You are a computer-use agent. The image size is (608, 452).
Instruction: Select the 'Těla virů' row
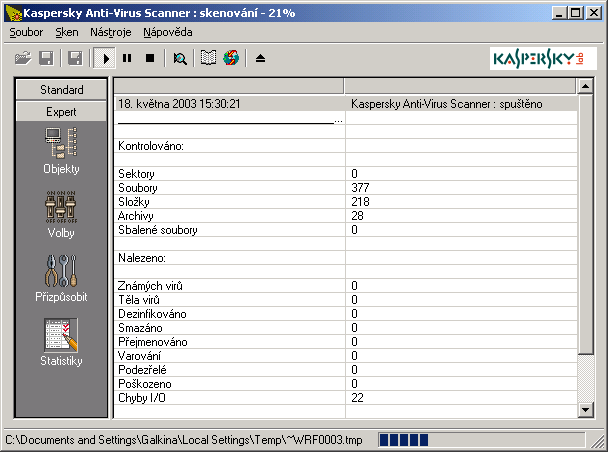pyautogui.click(x=345, y=300)
